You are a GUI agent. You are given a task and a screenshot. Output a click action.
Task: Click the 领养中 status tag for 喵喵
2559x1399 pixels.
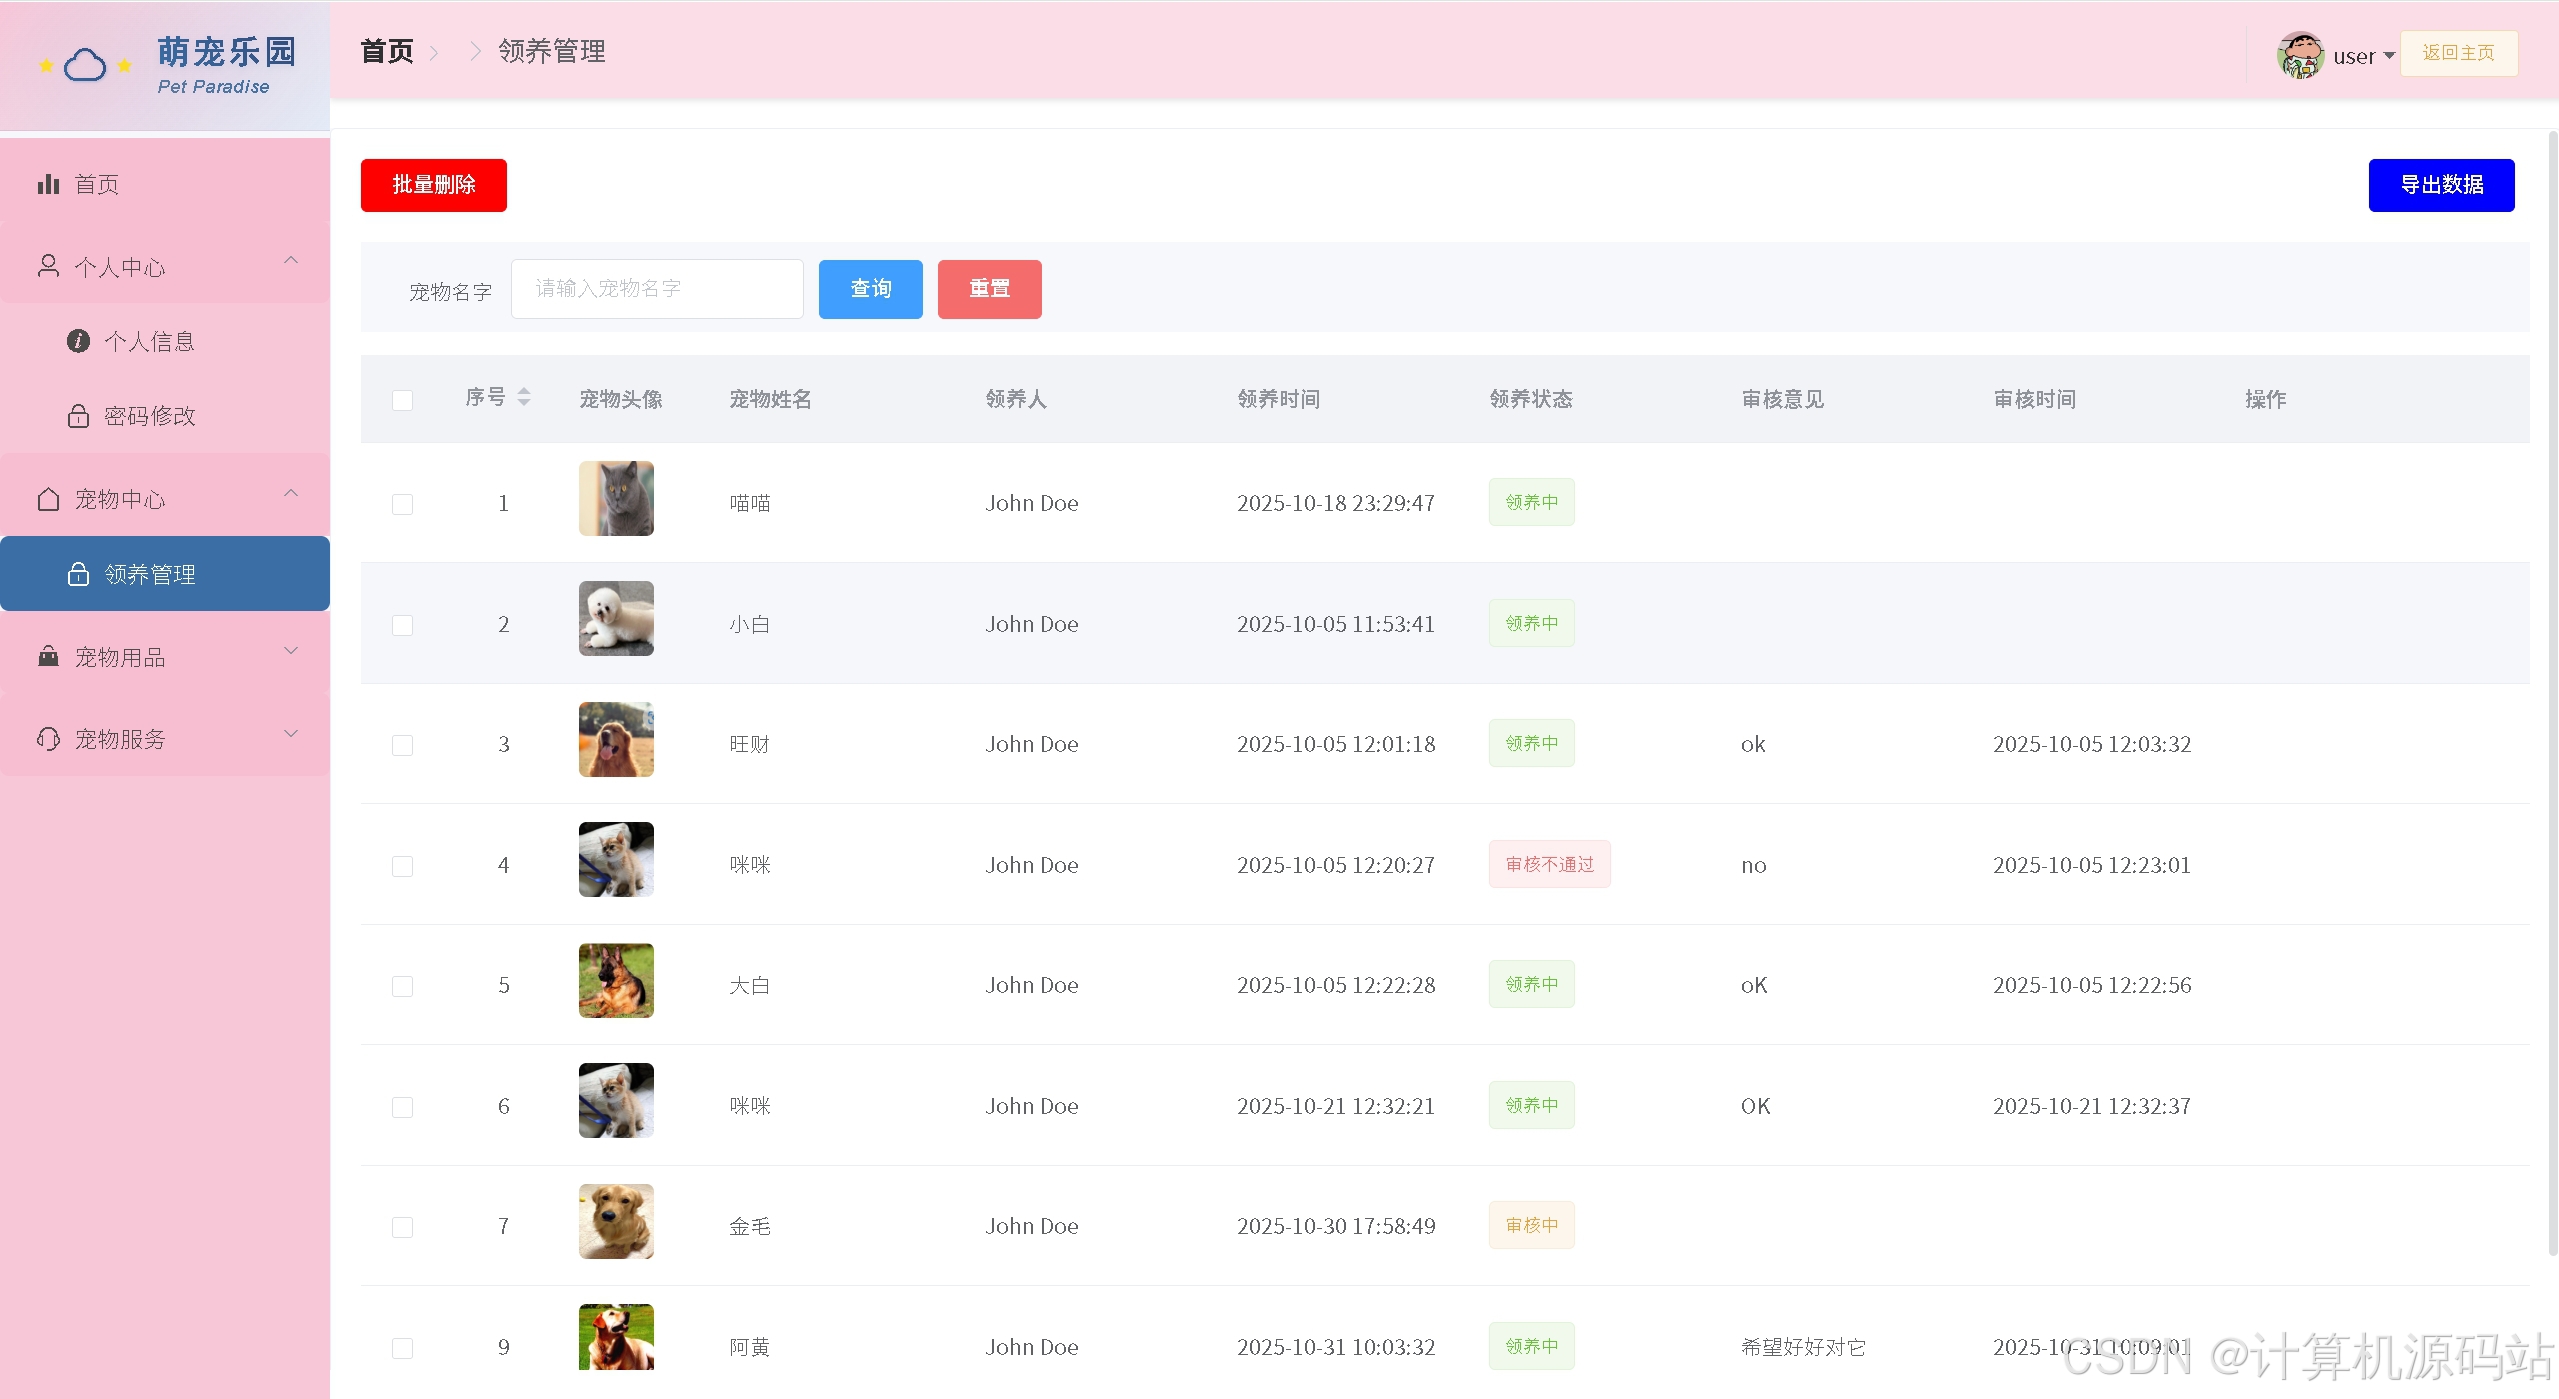coord(1531,502)
